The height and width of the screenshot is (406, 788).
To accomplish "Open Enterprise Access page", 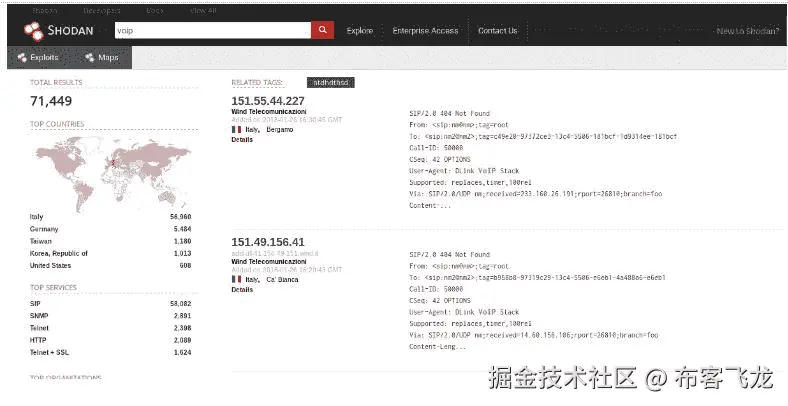I will pyautogui.click(x=425, y=31).
